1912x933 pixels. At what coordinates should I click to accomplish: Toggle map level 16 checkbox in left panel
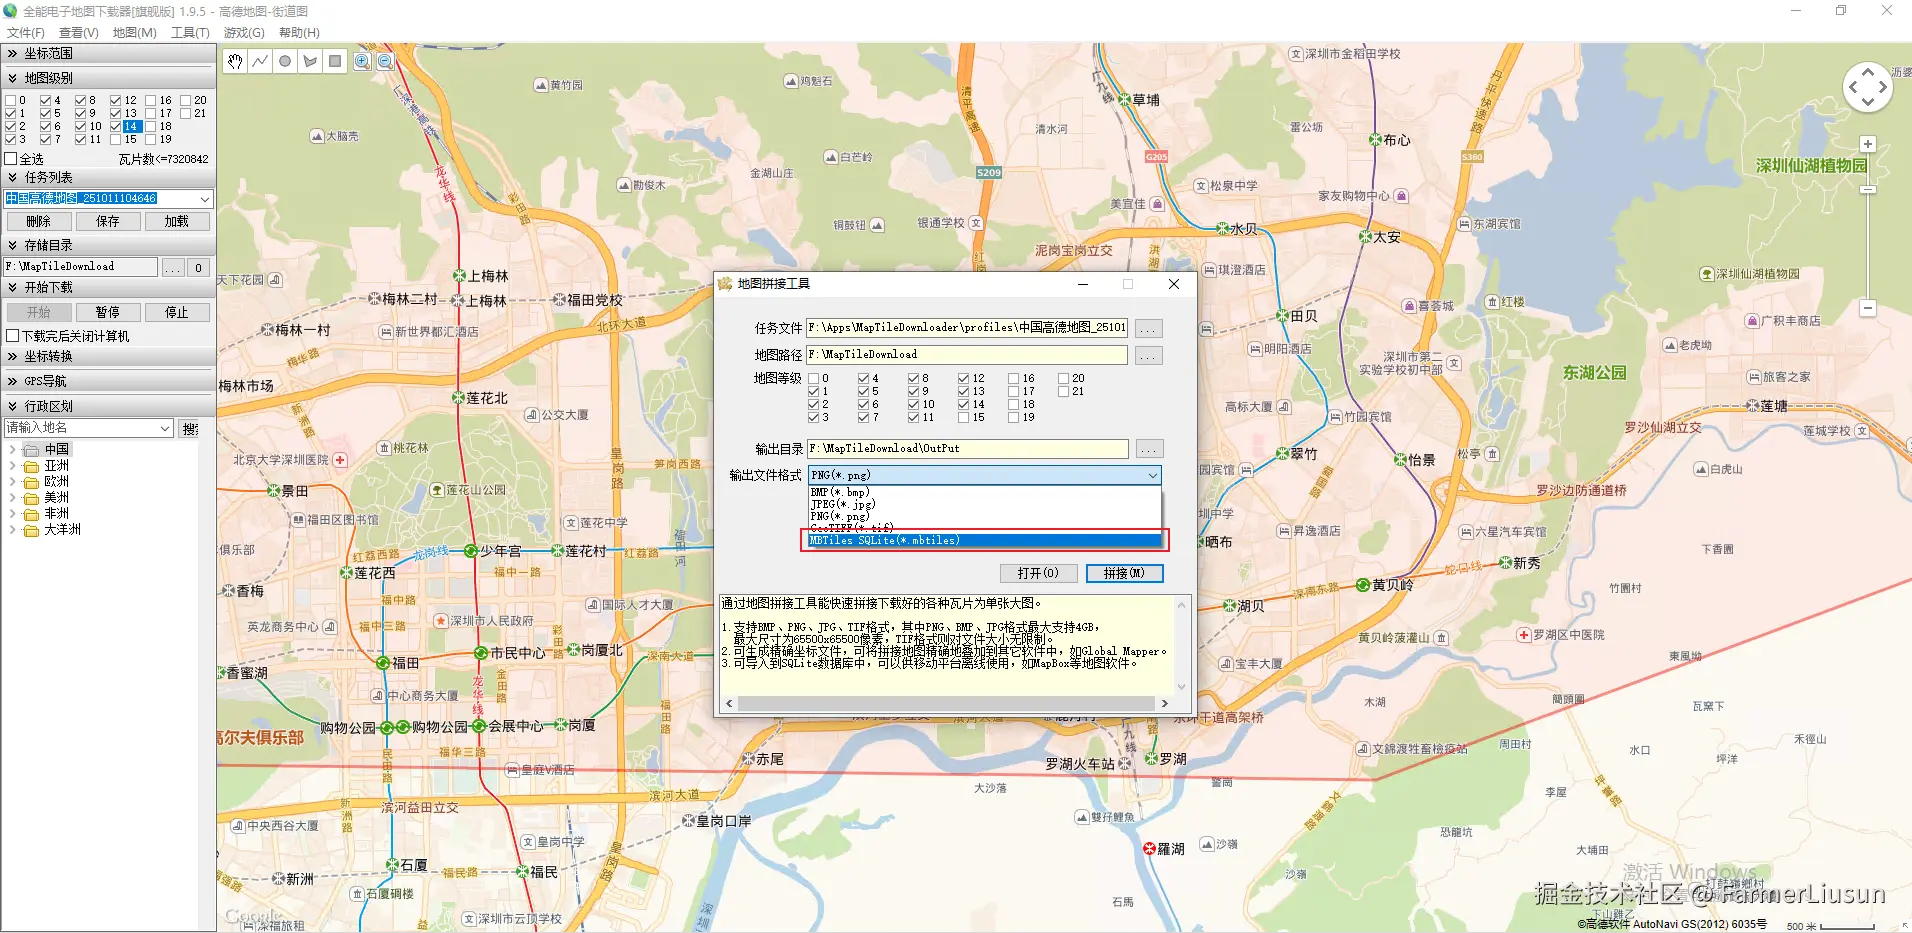(x=150, y=100)
